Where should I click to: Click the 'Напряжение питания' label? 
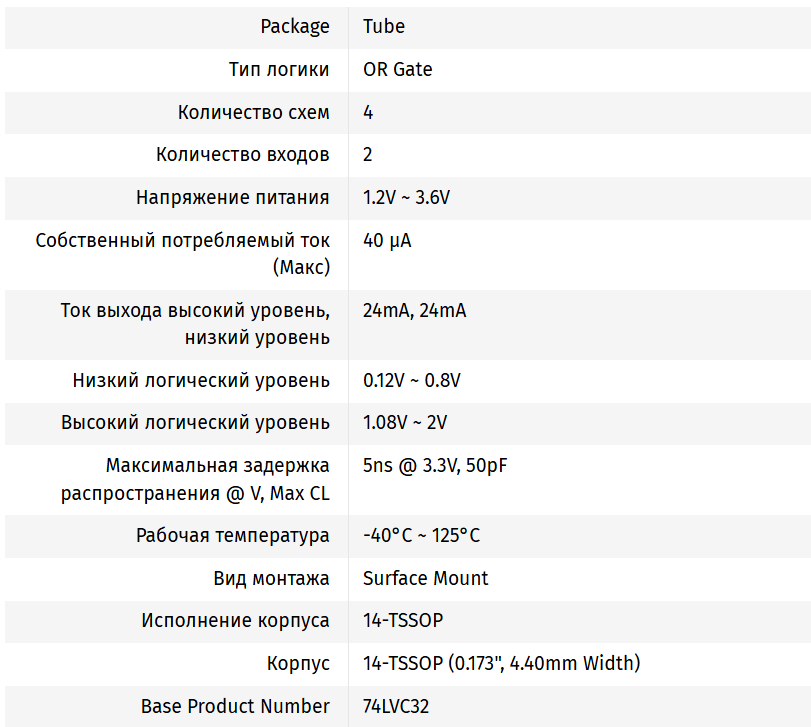232,198
